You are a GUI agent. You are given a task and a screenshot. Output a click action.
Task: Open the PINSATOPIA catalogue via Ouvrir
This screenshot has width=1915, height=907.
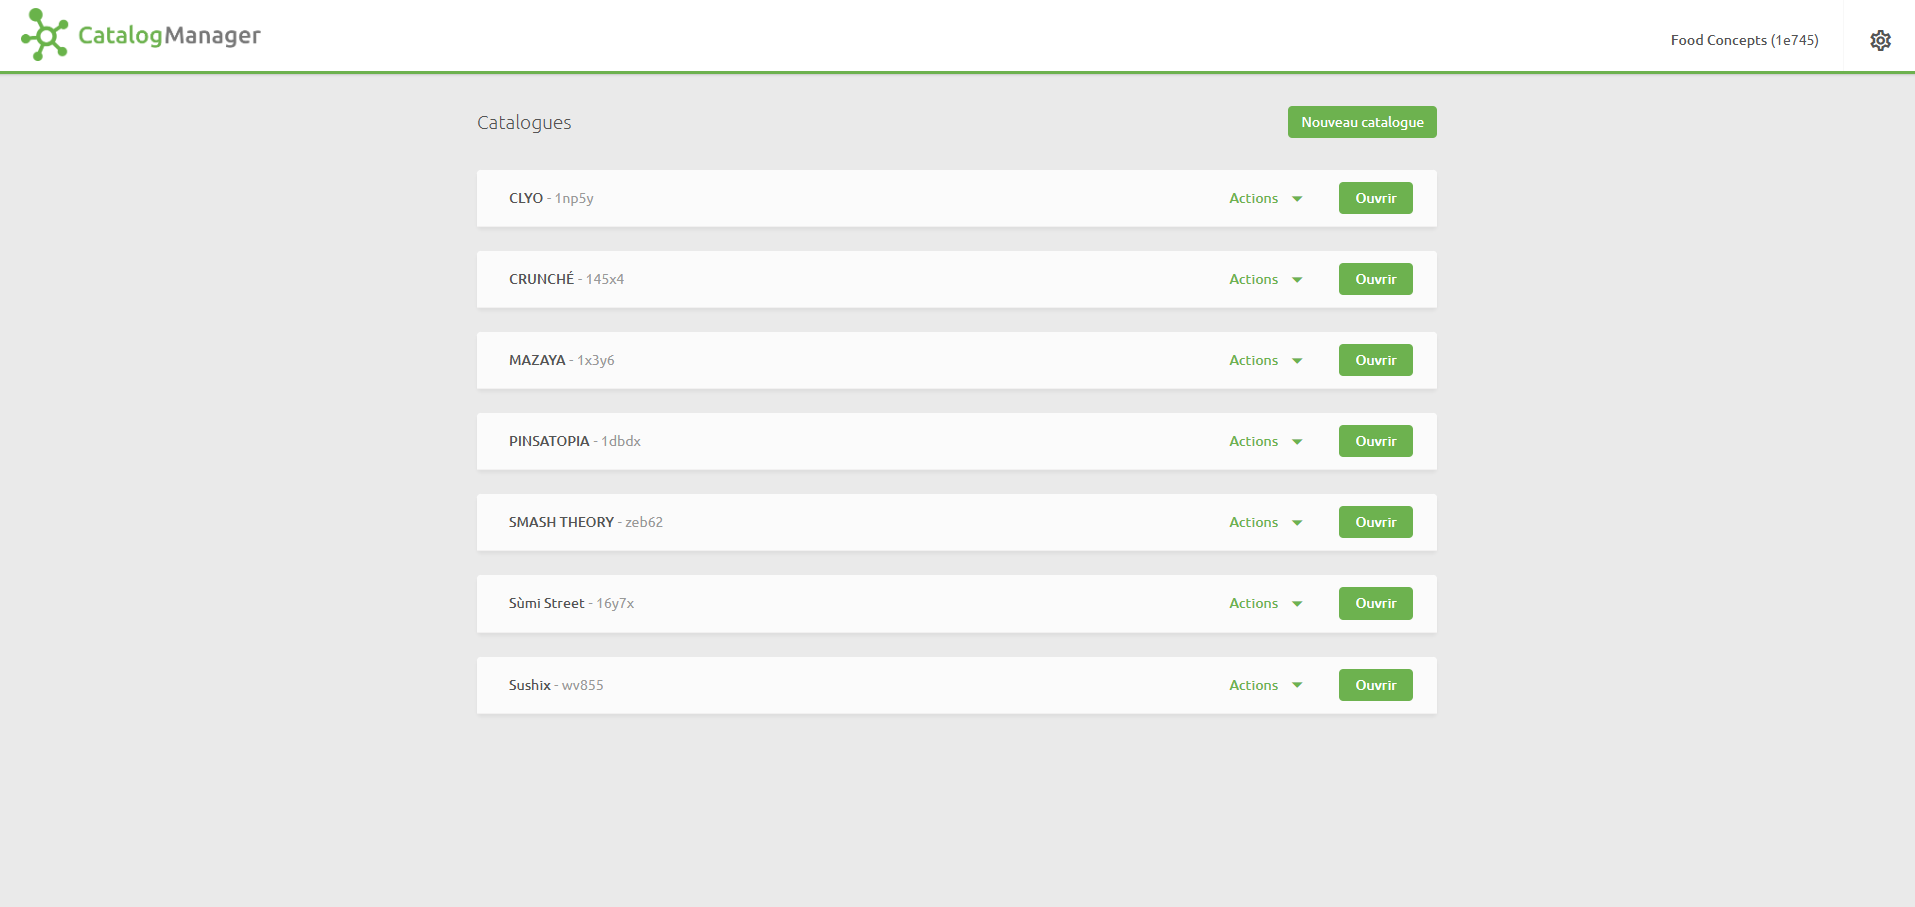tap(1375, 441)
